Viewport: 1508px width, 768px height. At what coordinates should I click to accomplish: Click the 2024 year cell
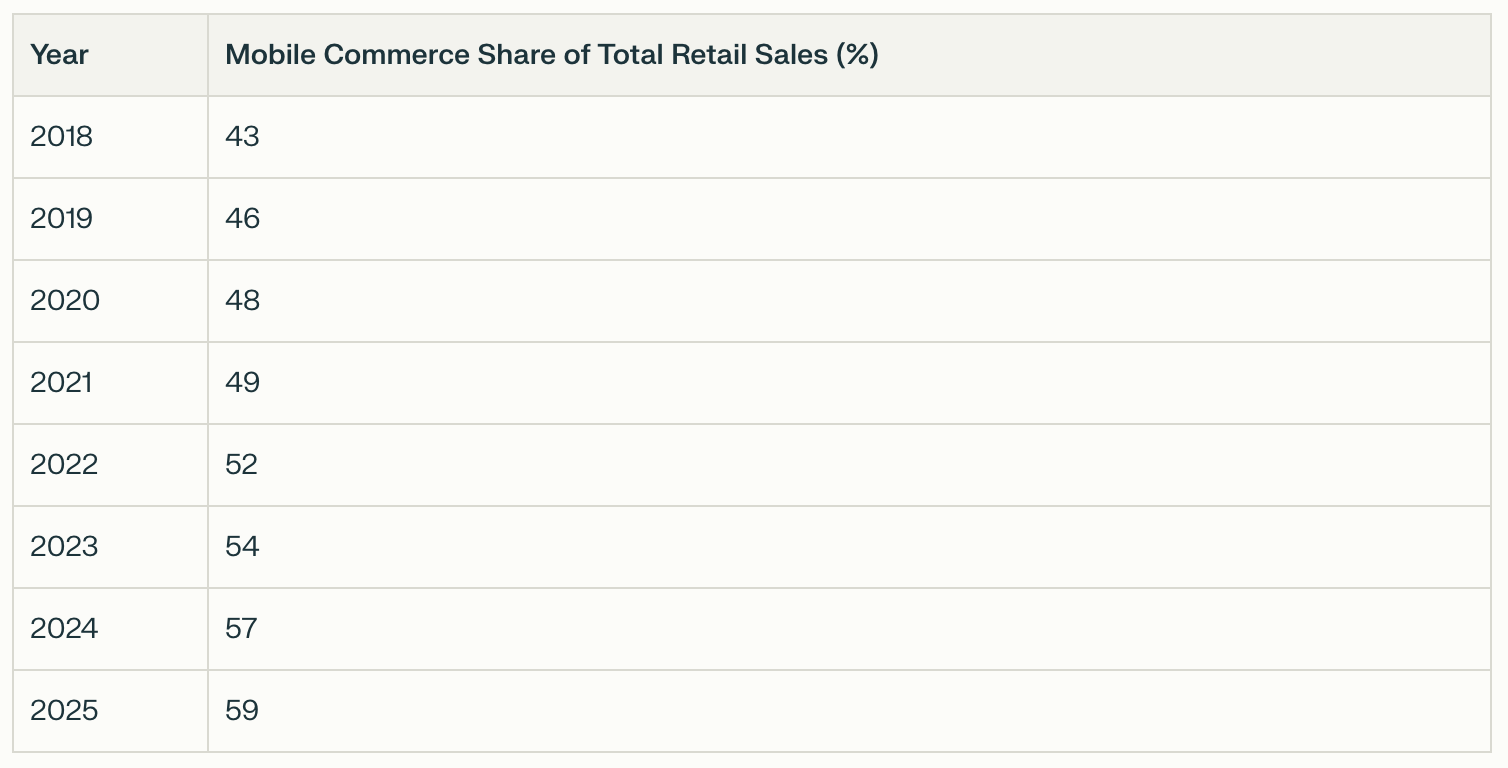(x=110, y=629)
